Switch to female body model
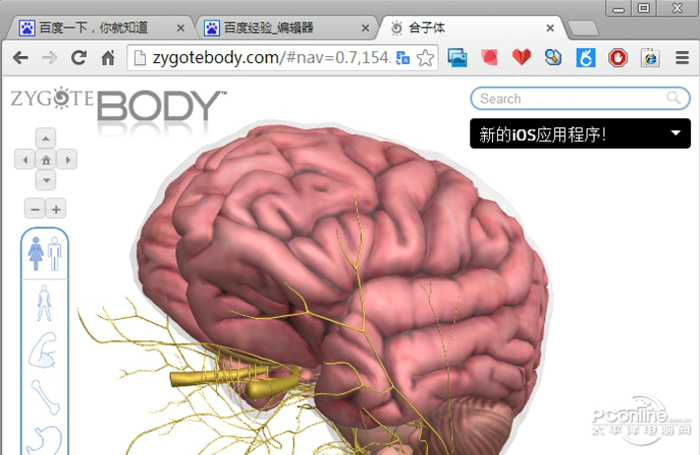This screenshot has width=700, height=455. pos(36,254)
